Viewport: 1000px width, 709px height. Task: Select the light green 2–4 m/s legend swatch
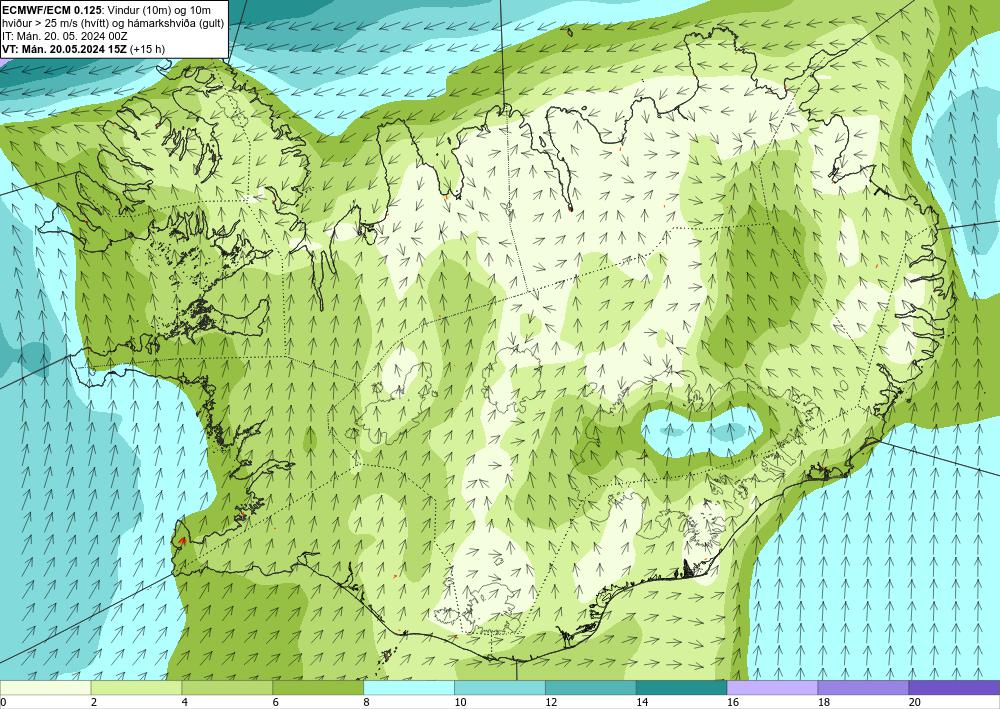[136, 687]
